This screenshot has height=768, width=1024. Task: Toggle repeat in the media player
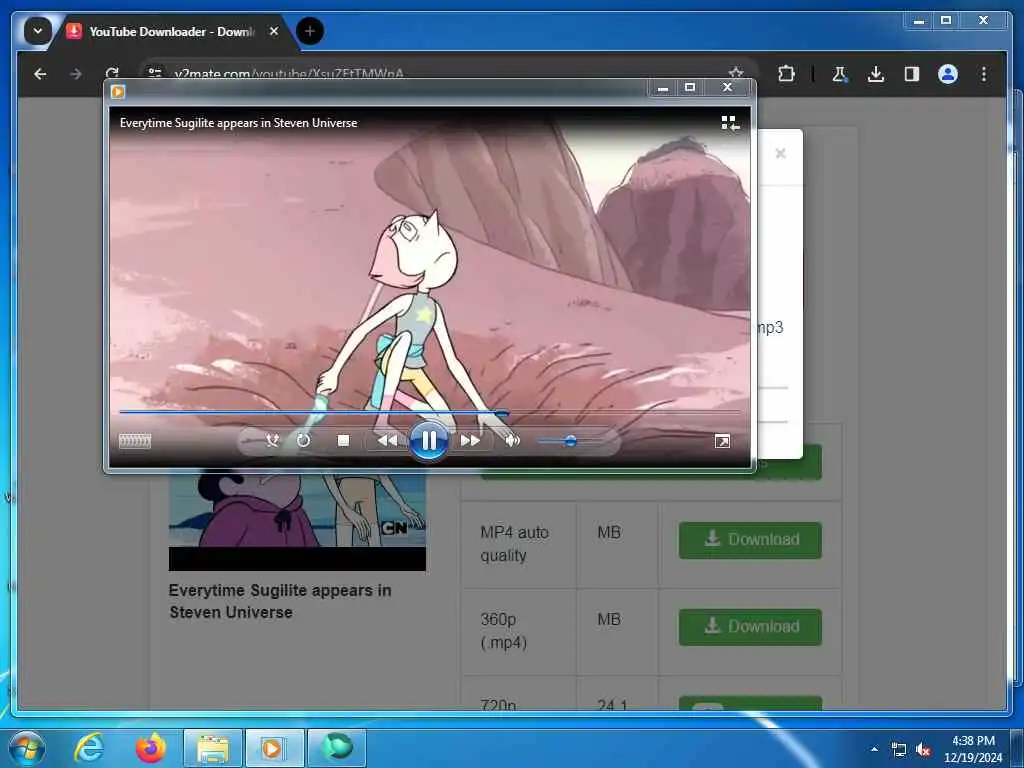pos(304,441)
